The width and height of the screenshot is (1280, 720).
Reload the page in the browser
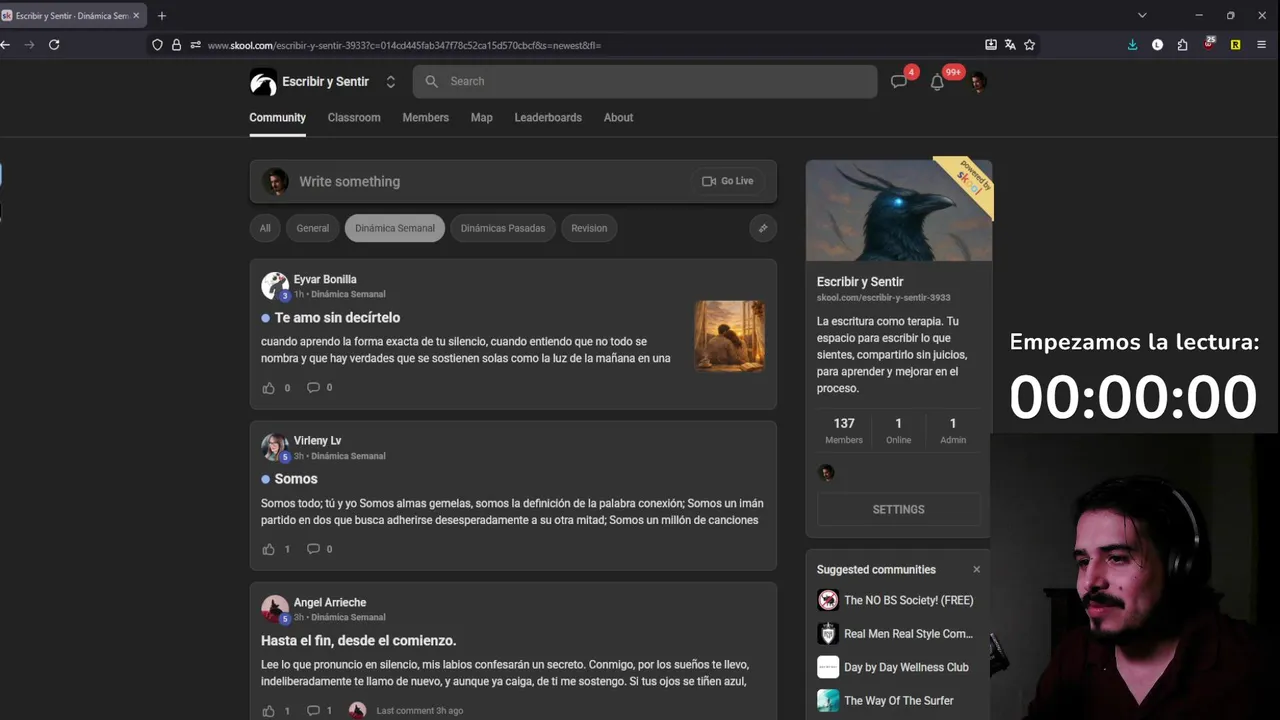[54, 45]
